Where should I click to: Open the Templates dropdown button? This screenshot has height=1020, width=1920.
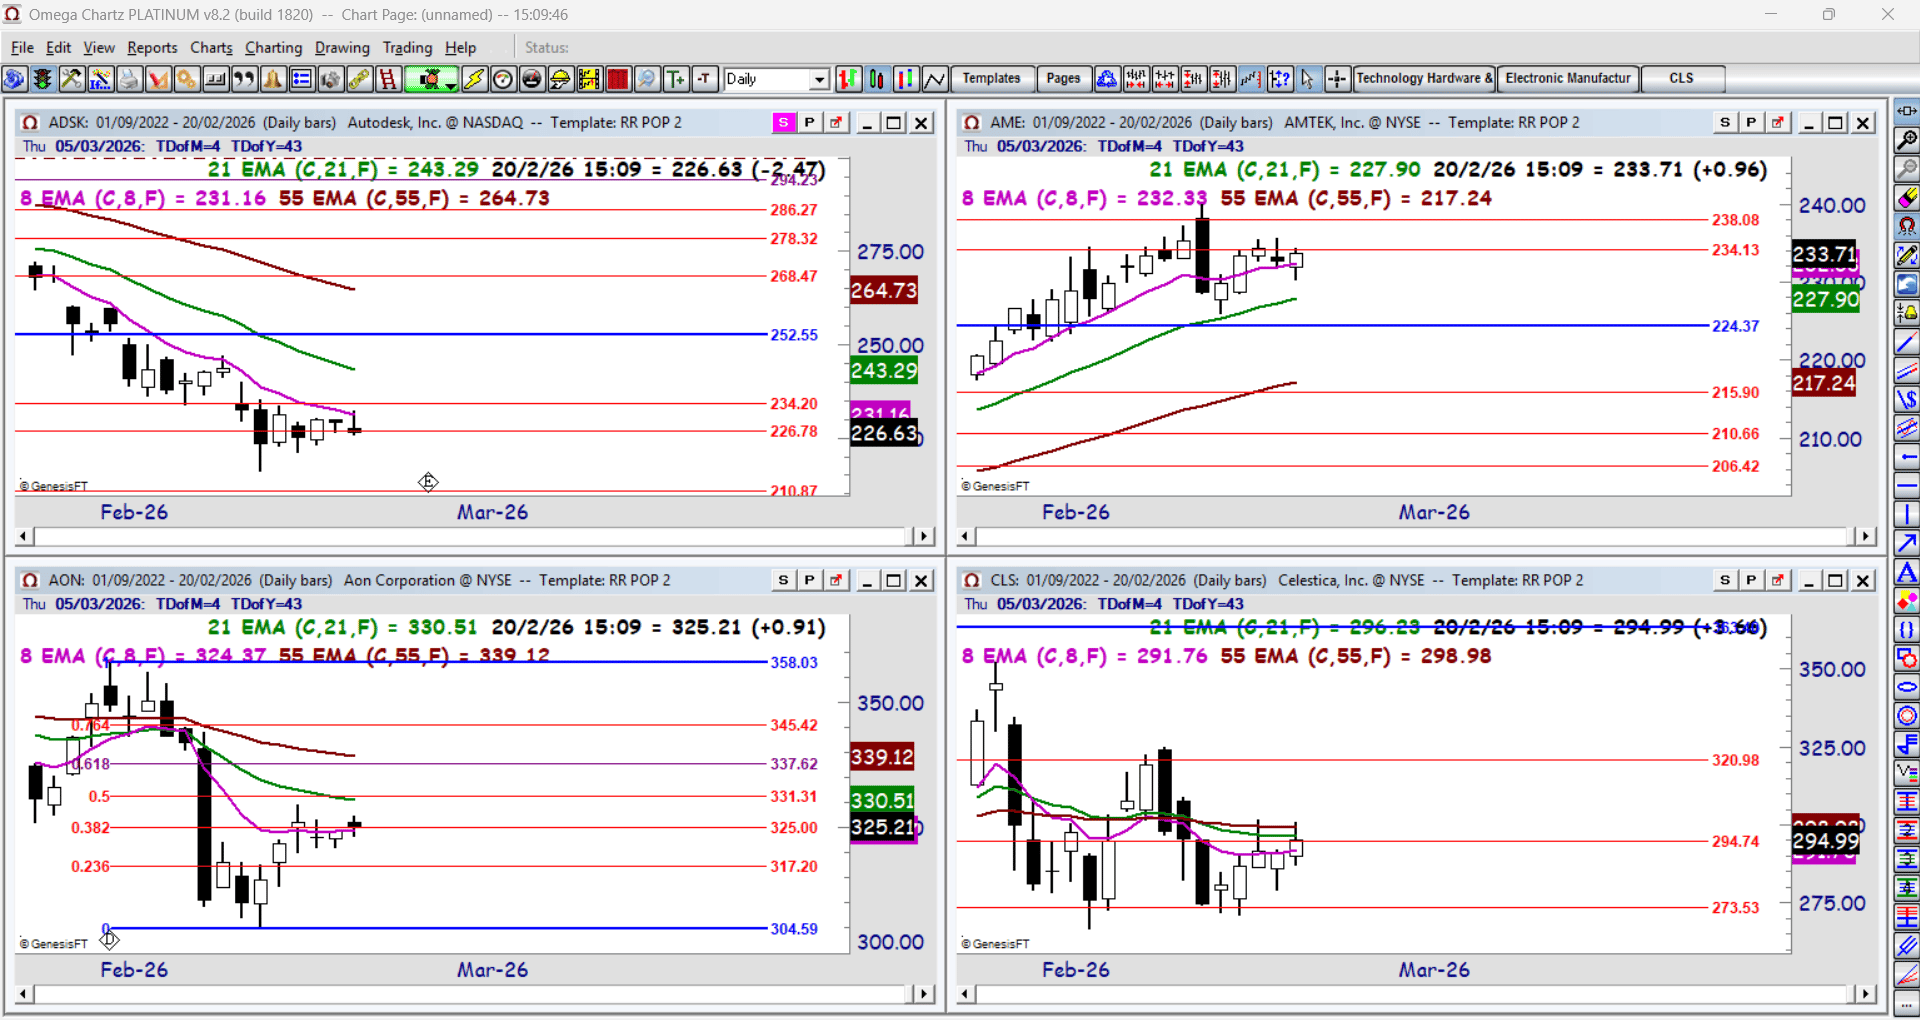click(991, 79)
